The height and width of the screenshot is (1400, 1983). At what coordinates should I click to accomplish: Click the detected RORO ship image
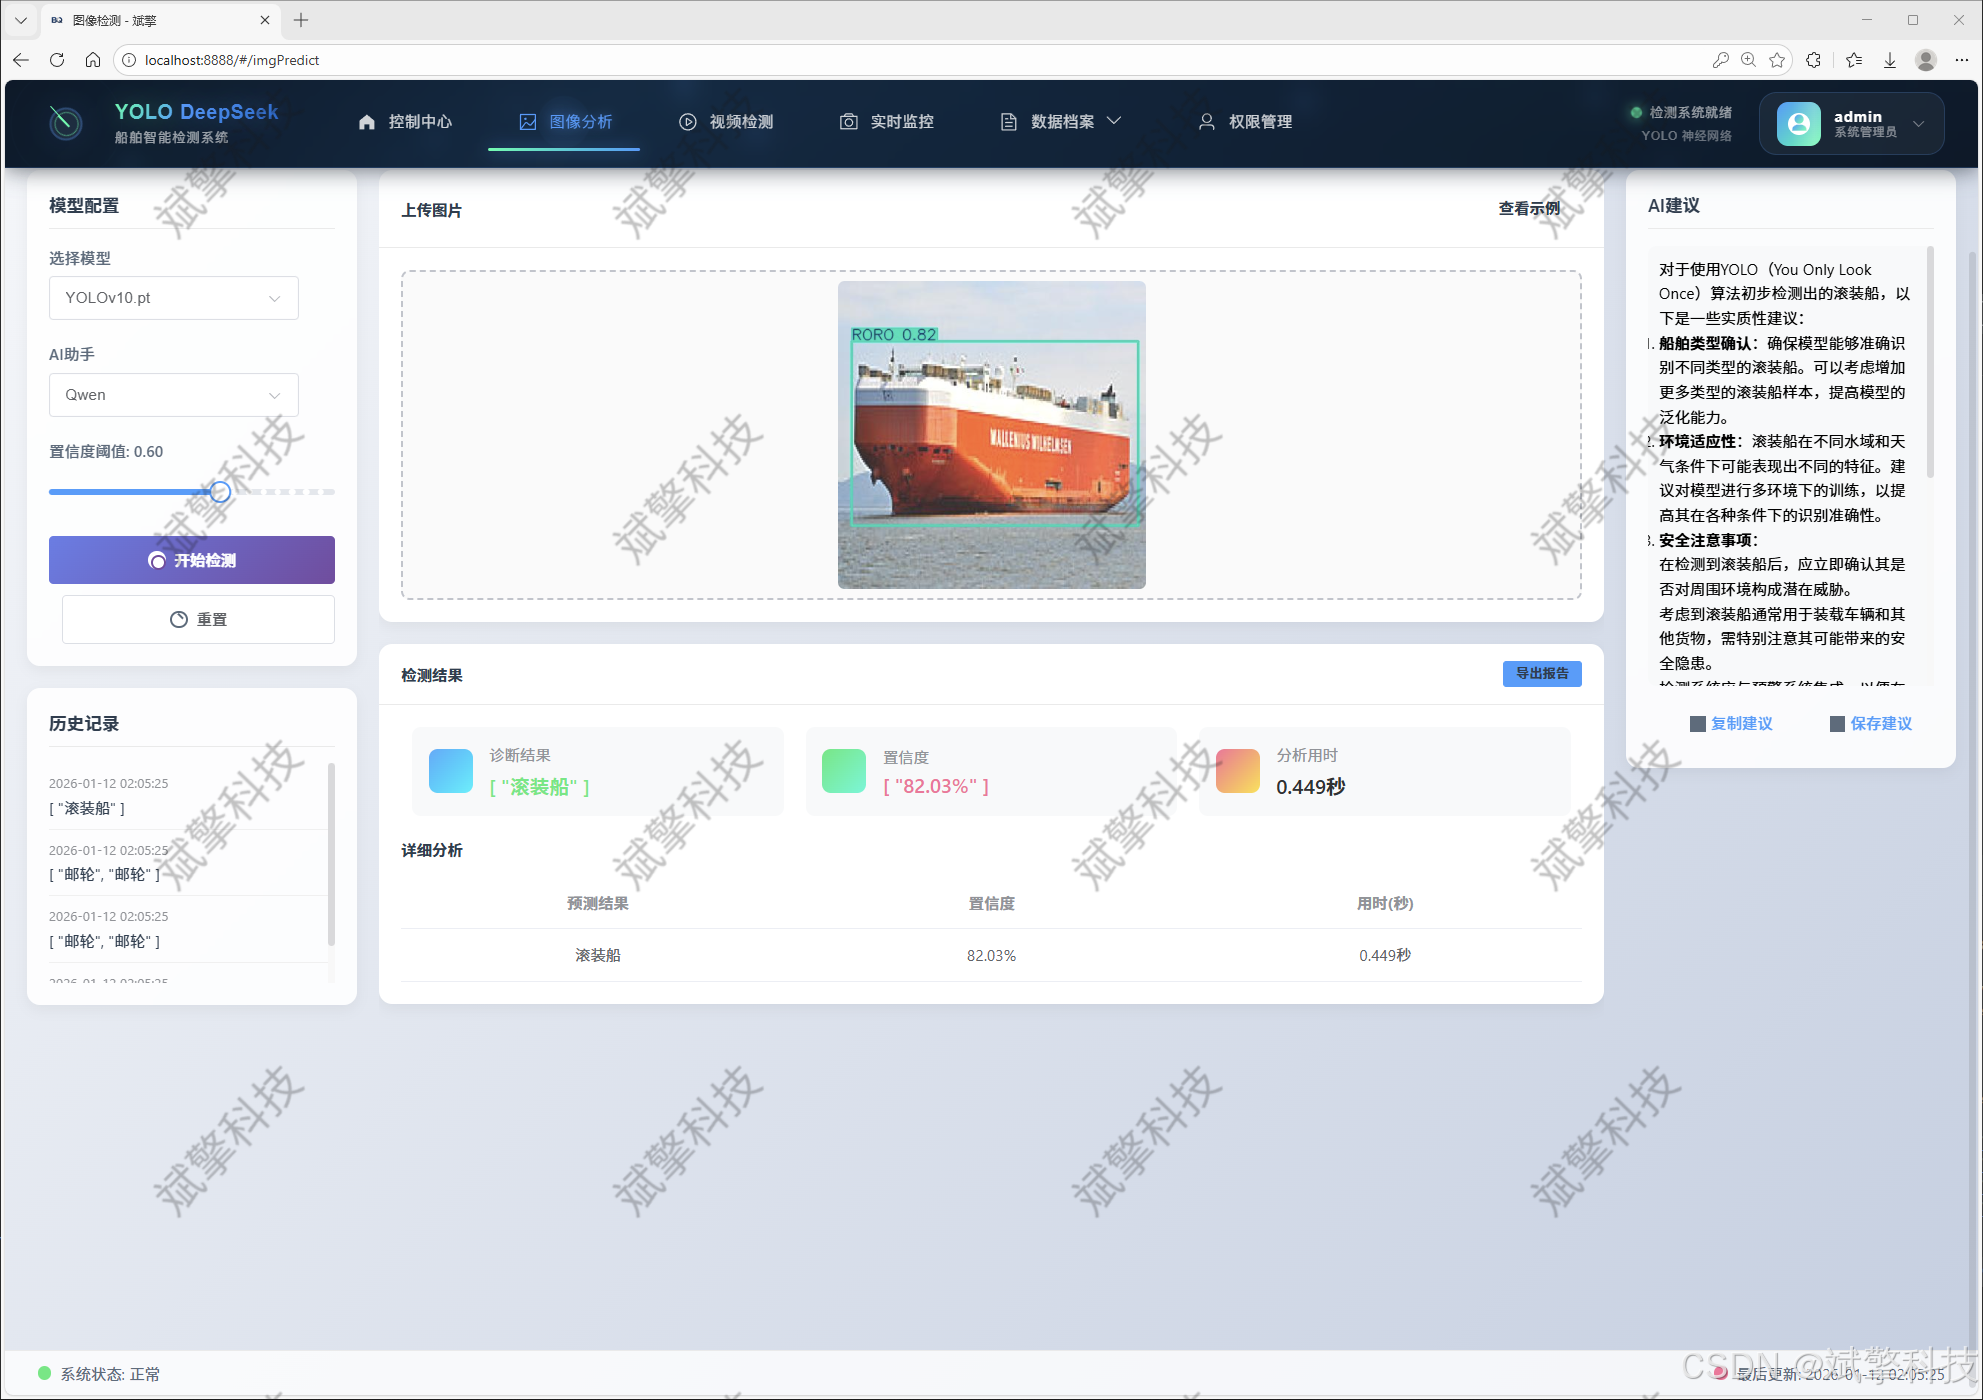[991, 435]
